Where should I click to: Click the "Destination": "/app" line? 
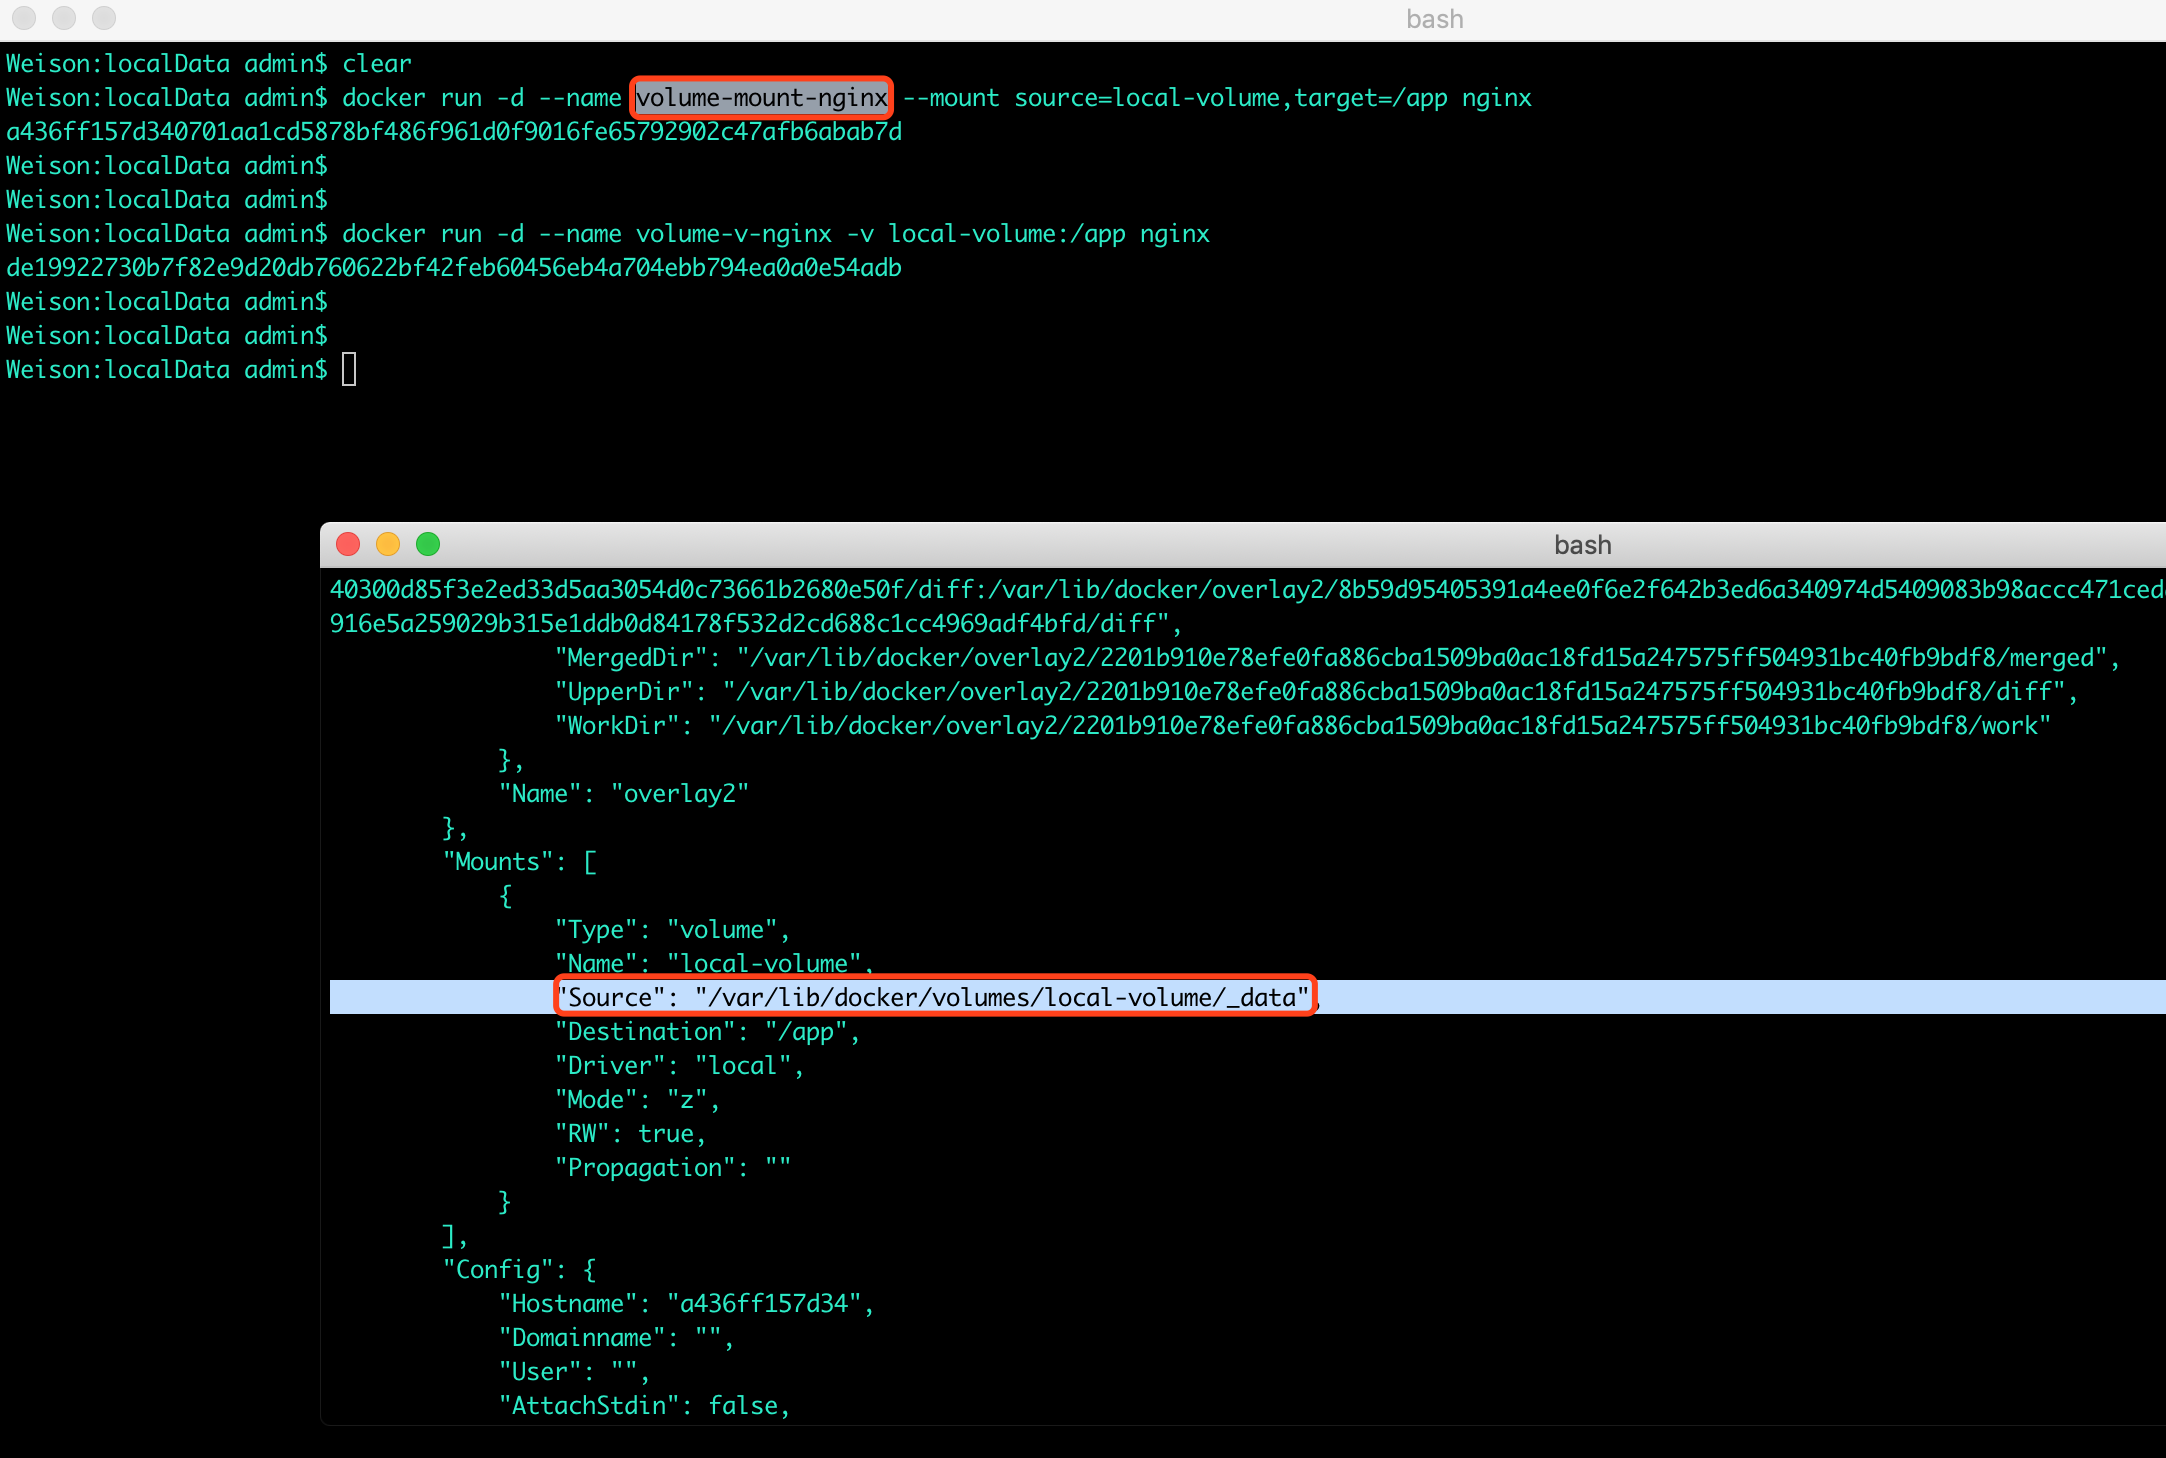point(707,1032)
